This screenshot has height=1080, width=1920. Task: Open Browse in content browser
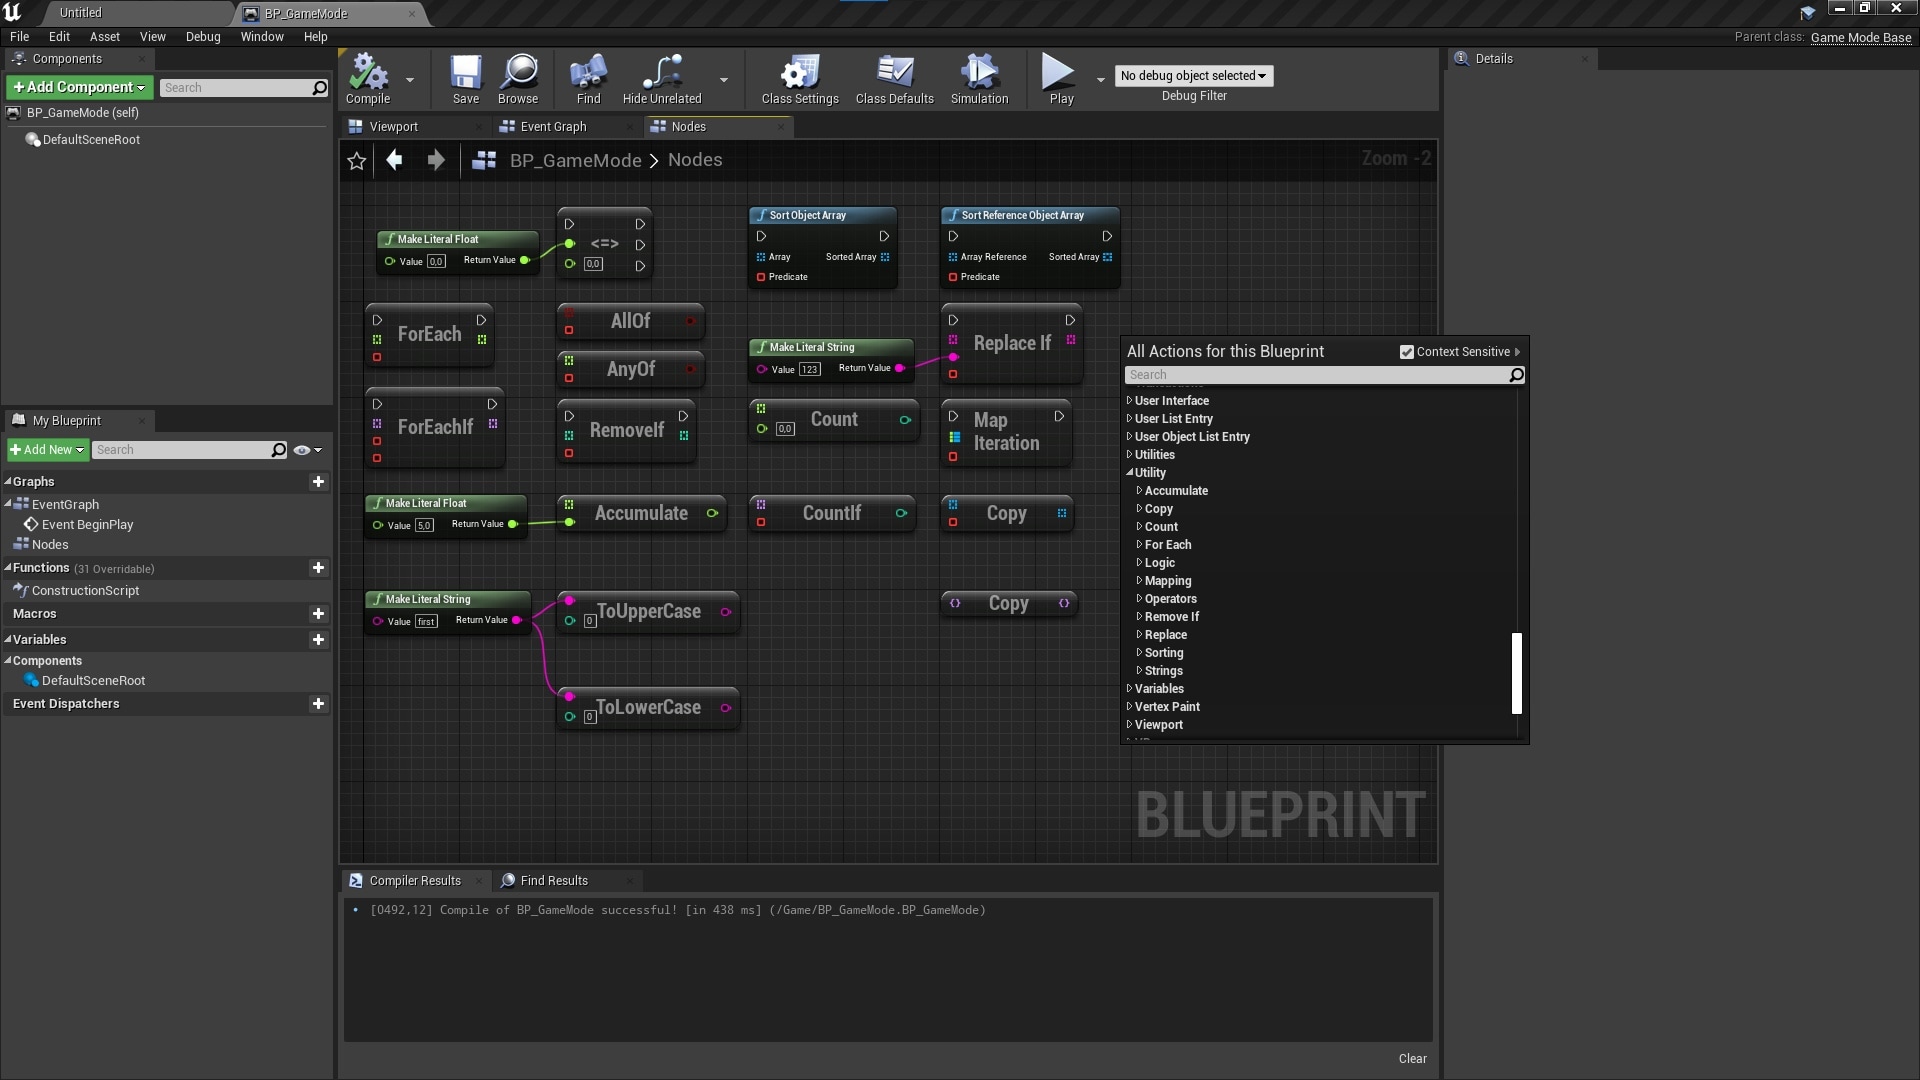(x=518, y=79)
